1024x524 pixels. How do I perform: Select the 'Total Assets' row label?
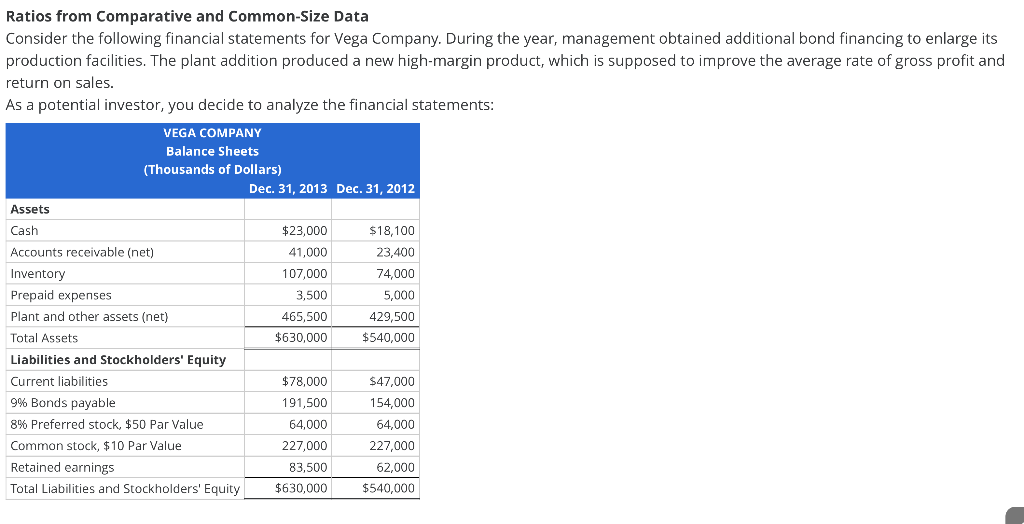44,338
